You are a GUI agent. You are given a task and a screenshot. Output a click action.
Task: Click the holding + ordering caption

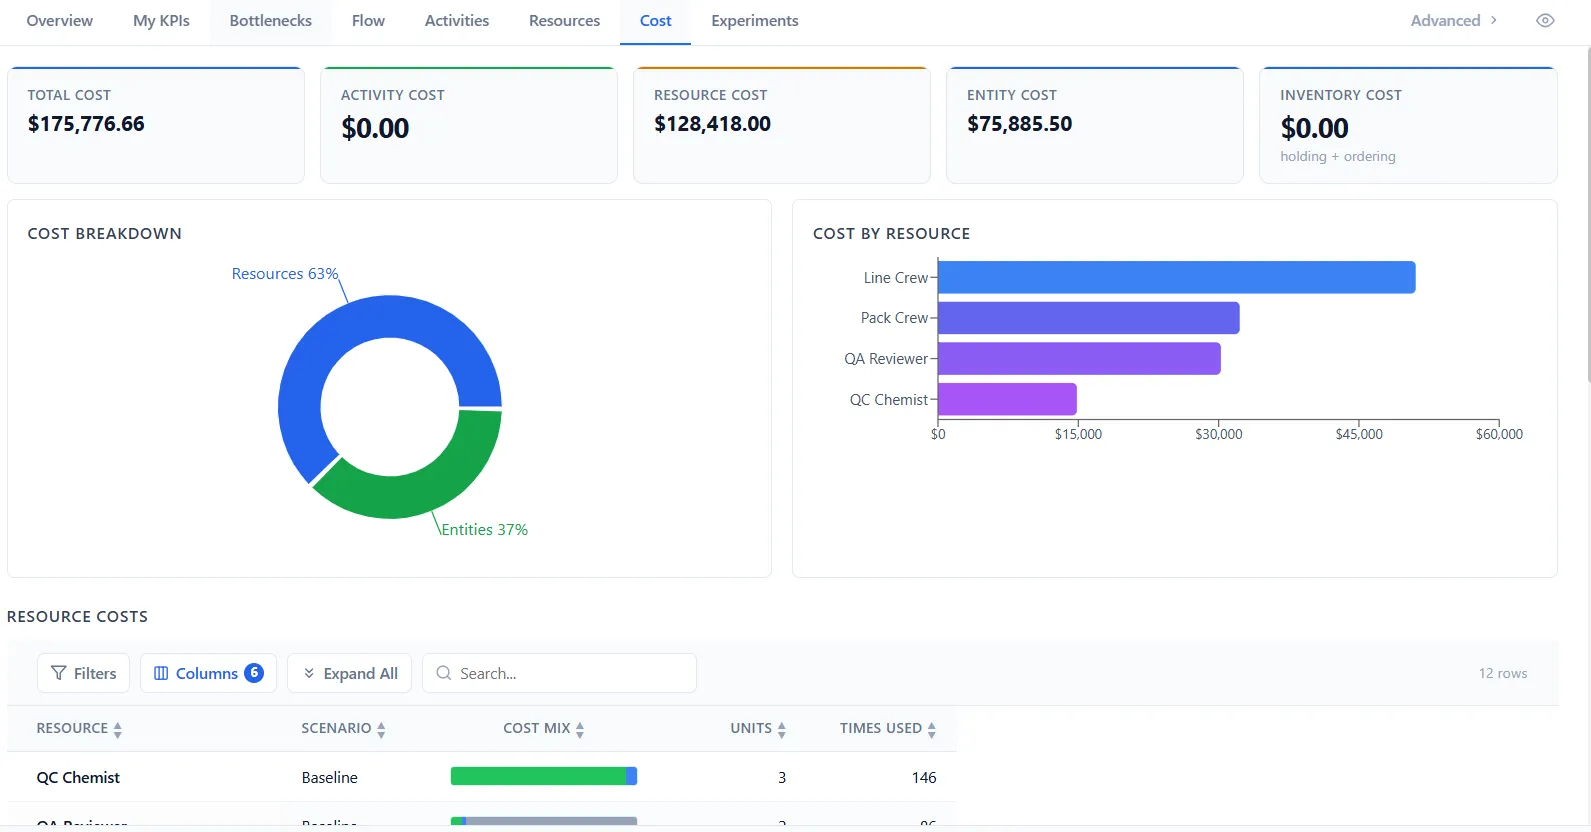1338,156
